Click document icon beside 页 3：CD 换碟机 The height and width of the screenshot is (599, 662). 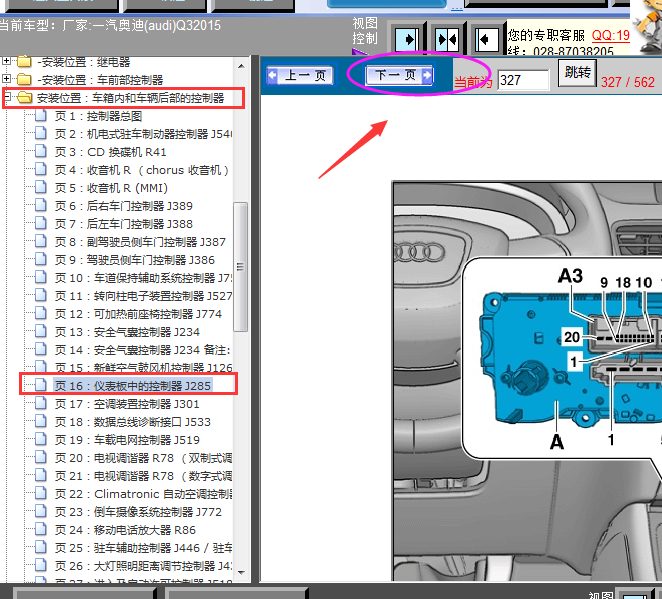[x=41, y=151]
